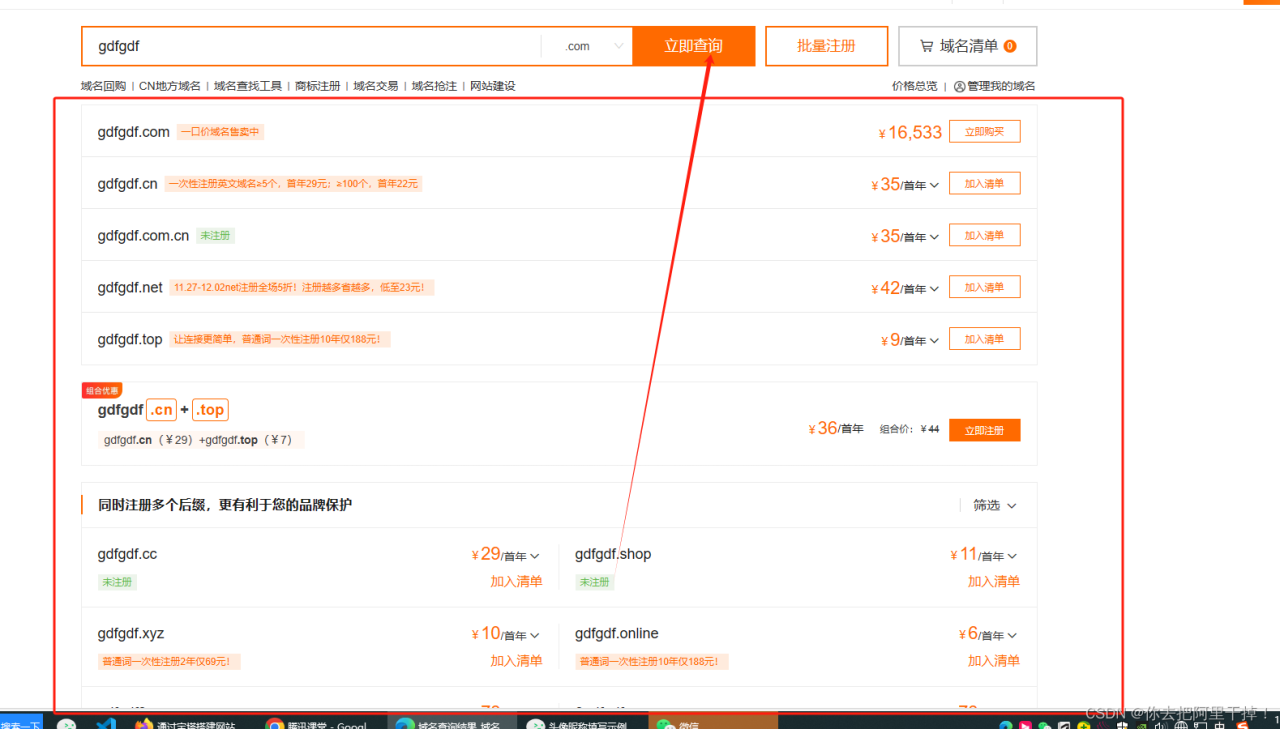Click the gdfgdf.com domain name

click(x=134, y=132)
